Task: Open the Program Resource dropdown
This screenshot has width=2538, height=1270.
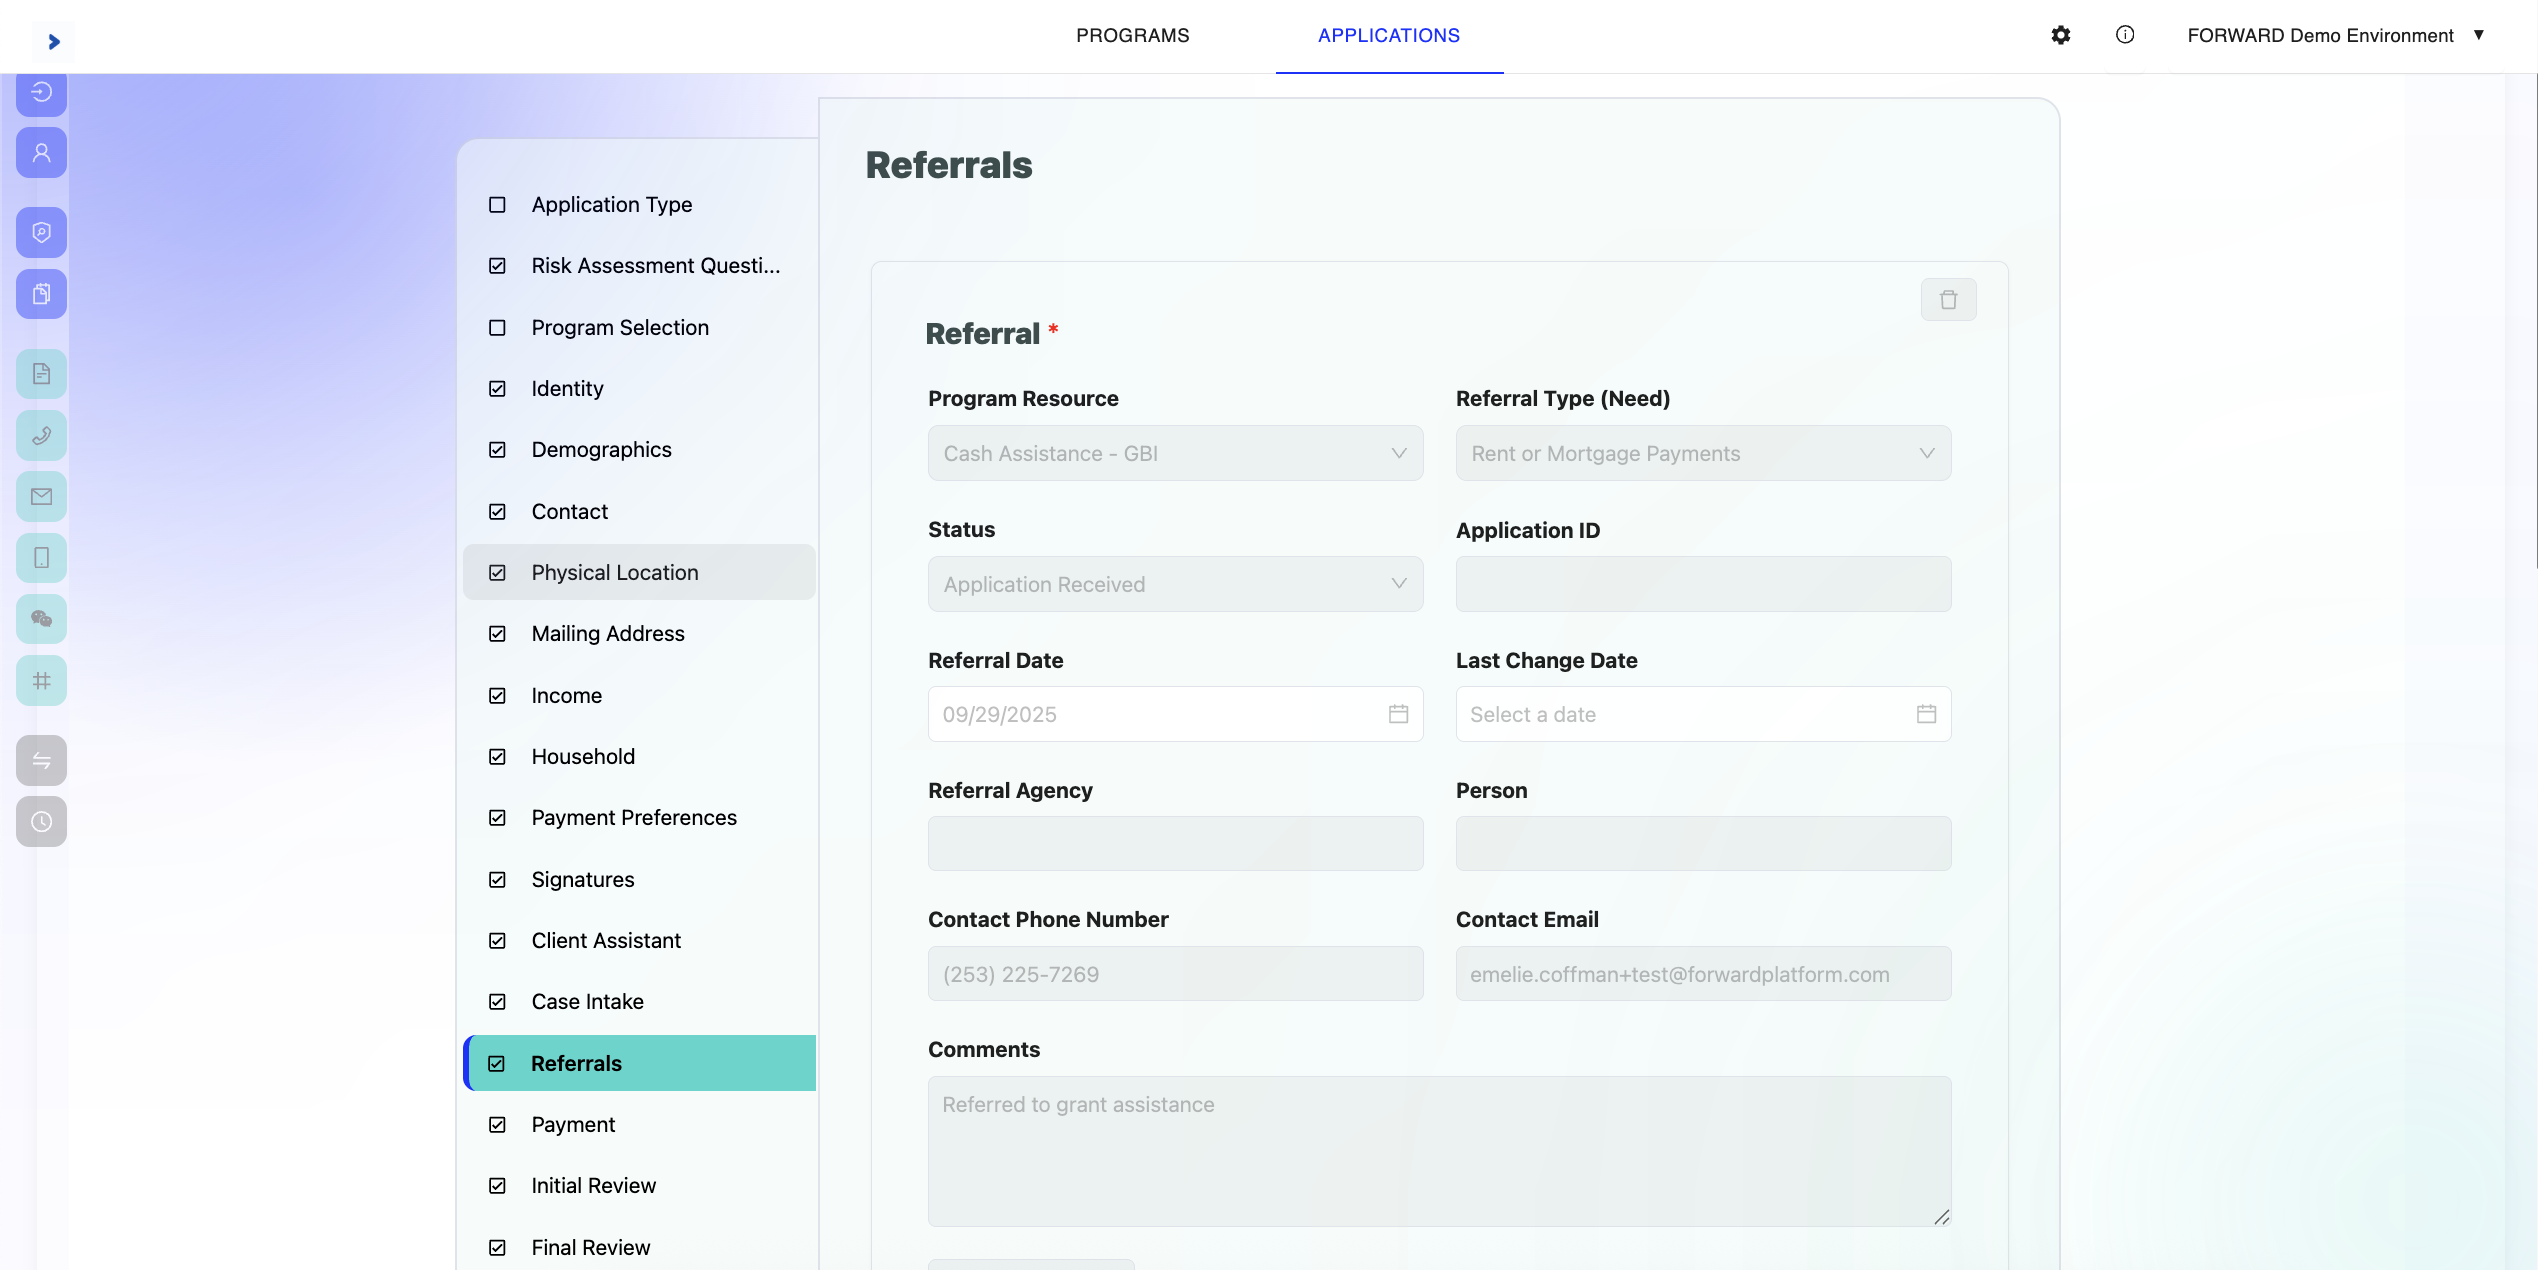Action: 1174,454
